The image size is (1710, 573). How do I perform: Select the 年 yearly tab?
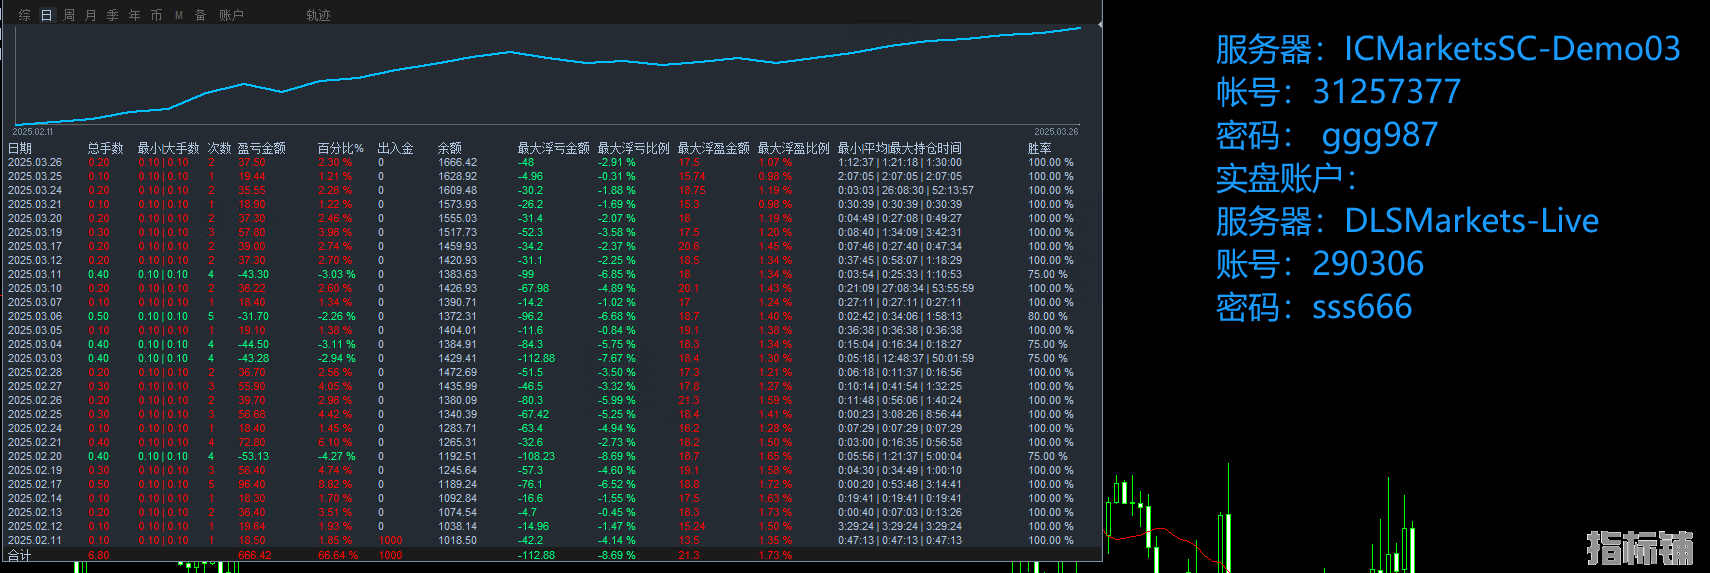[135, 15]
